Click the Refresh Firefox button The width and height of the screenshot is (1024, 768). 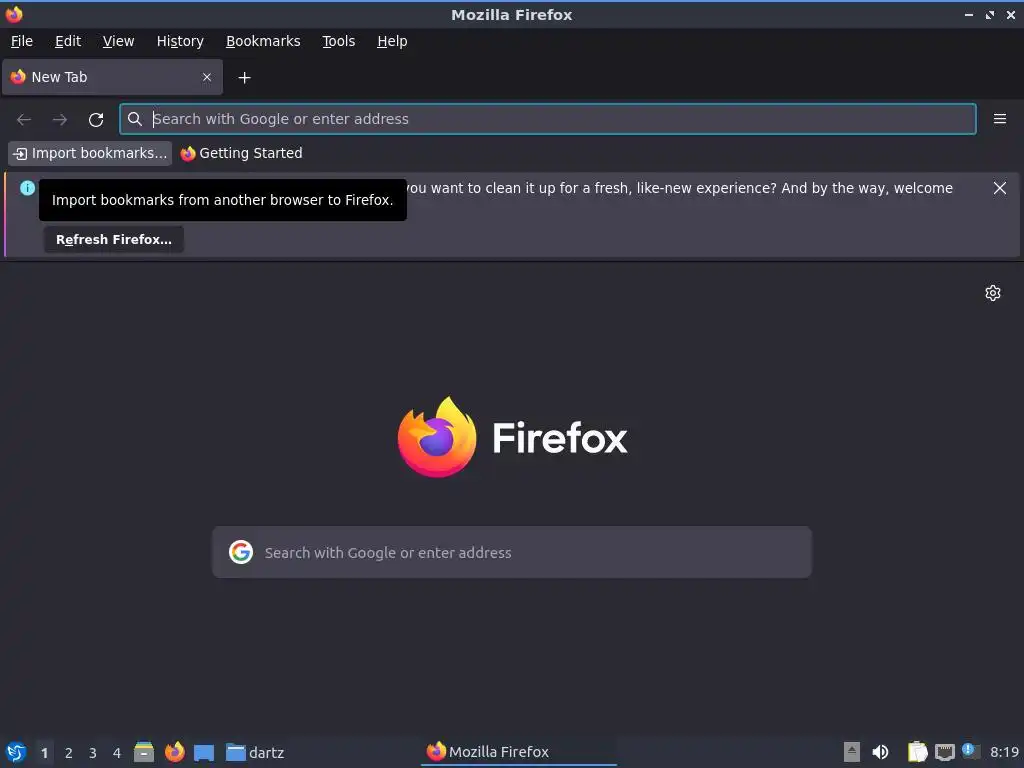[114, 240]
